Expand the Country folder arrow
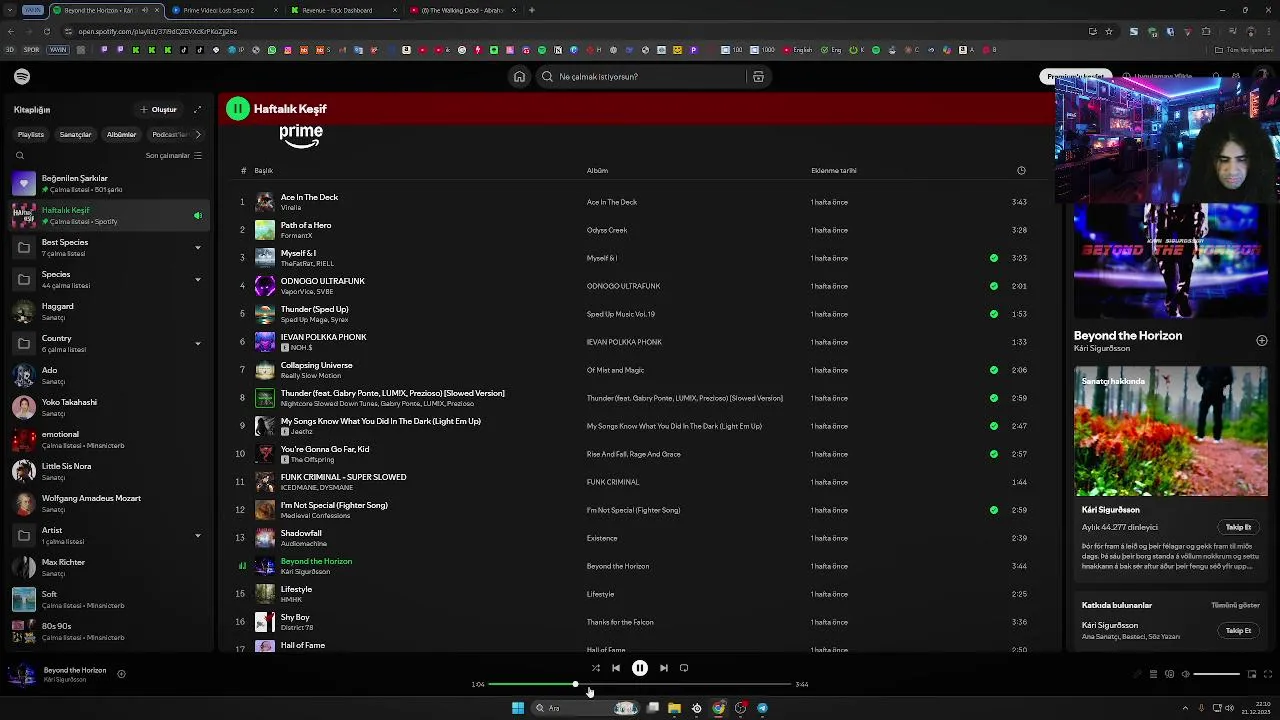Image resolution: width=1280 pixels, height=720 pixels. point(197,344)
